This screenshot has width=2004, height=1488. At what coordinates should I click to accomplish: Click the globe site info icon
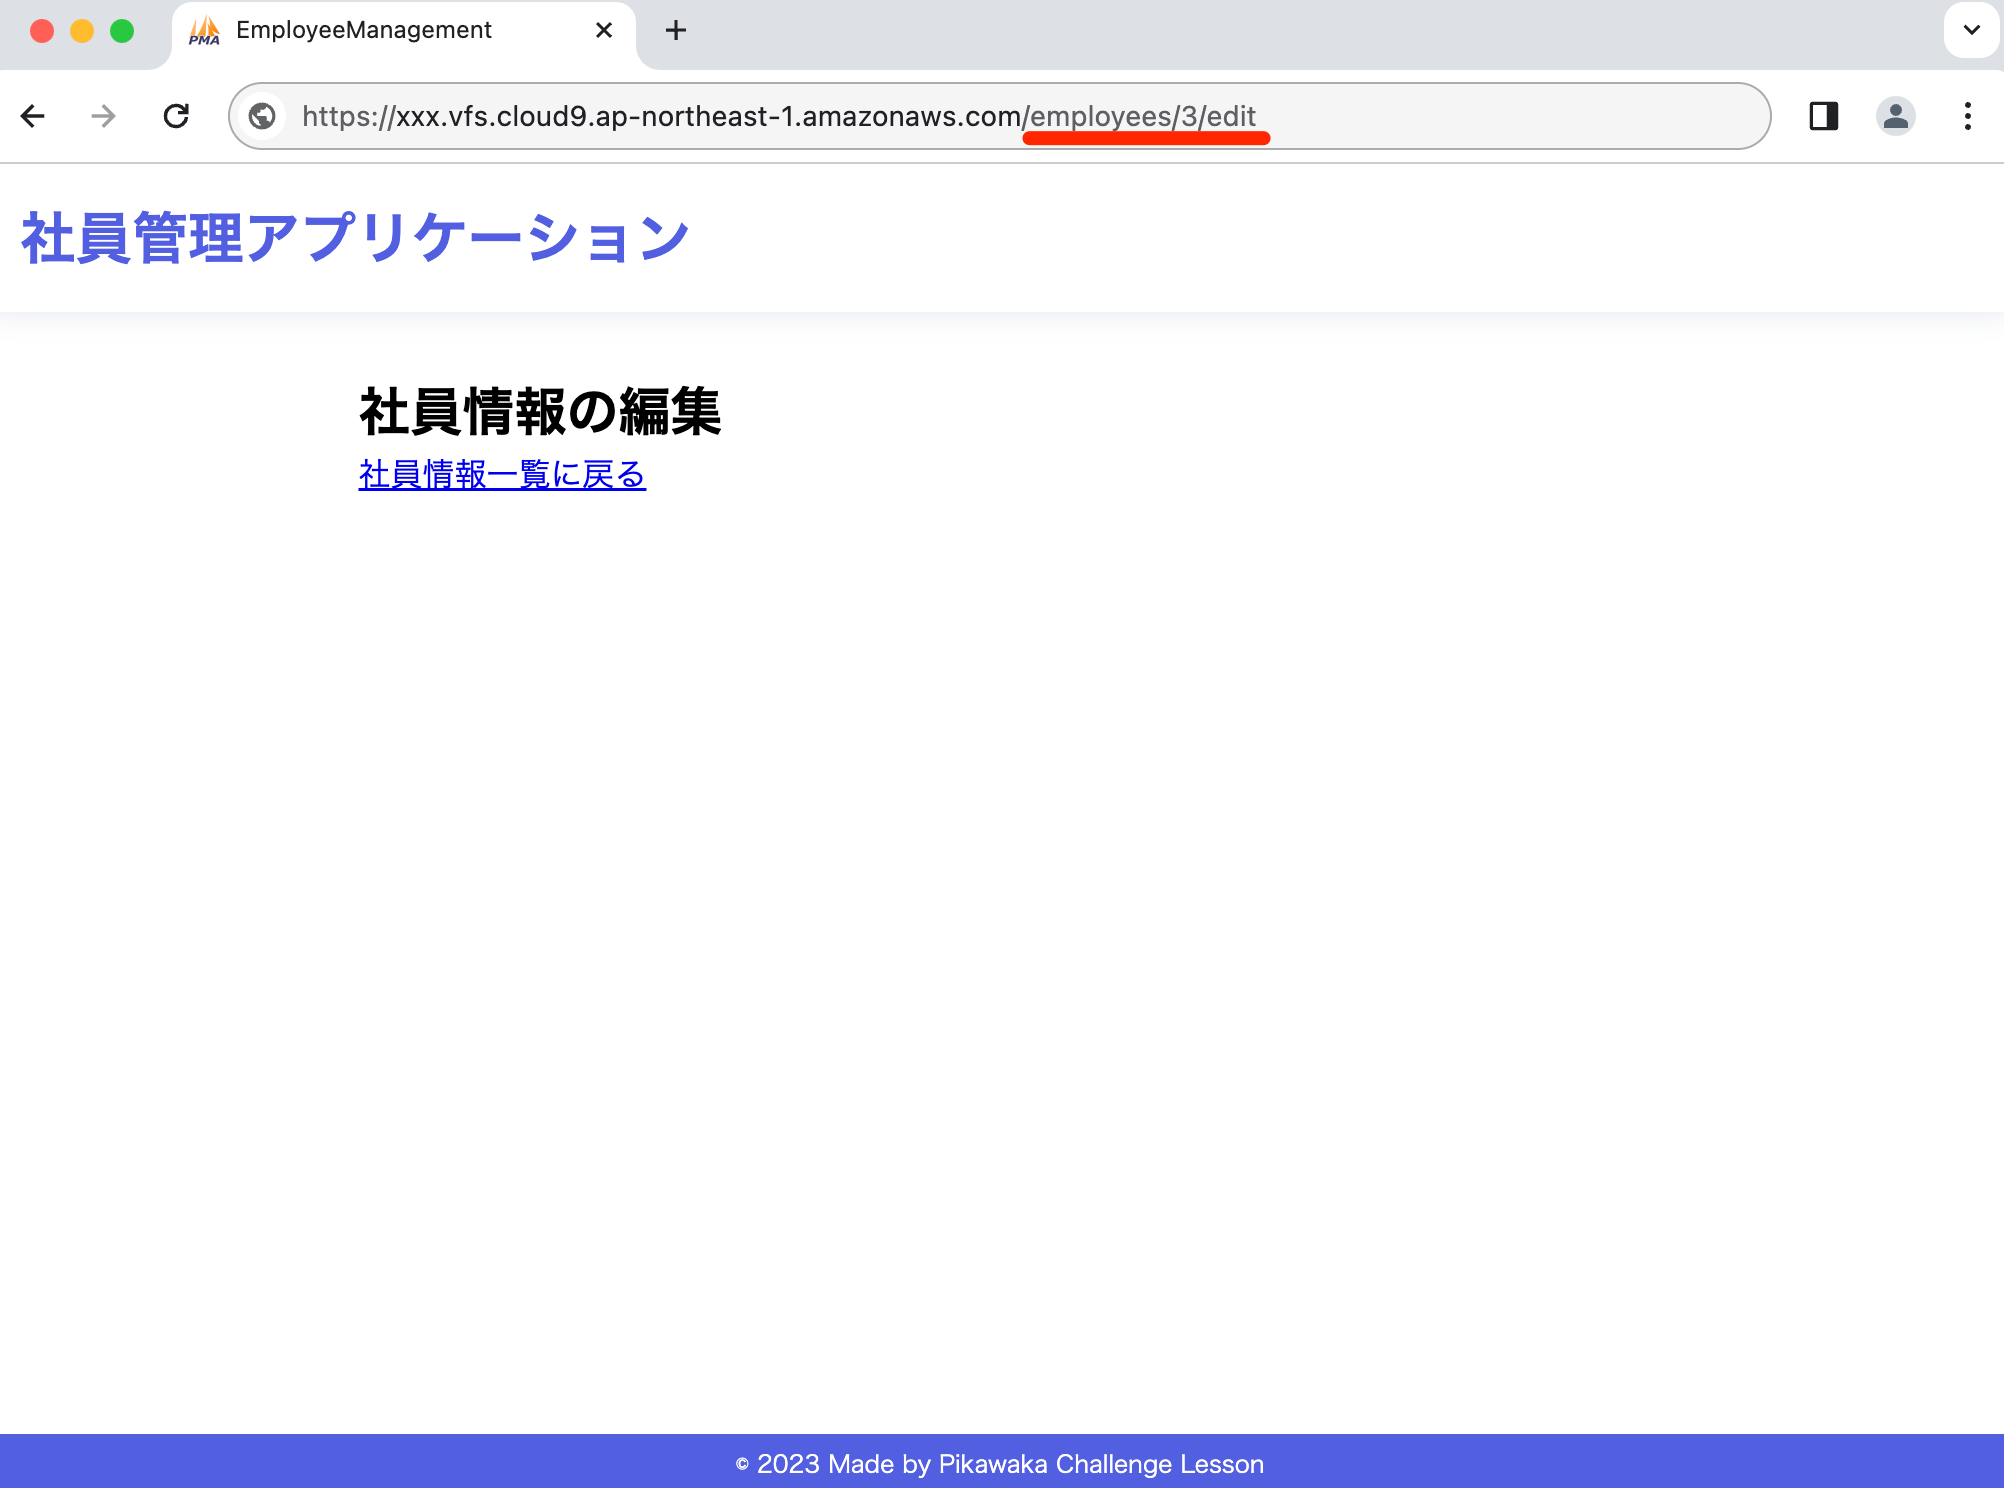pyautogui.click(x=262, y=116)
